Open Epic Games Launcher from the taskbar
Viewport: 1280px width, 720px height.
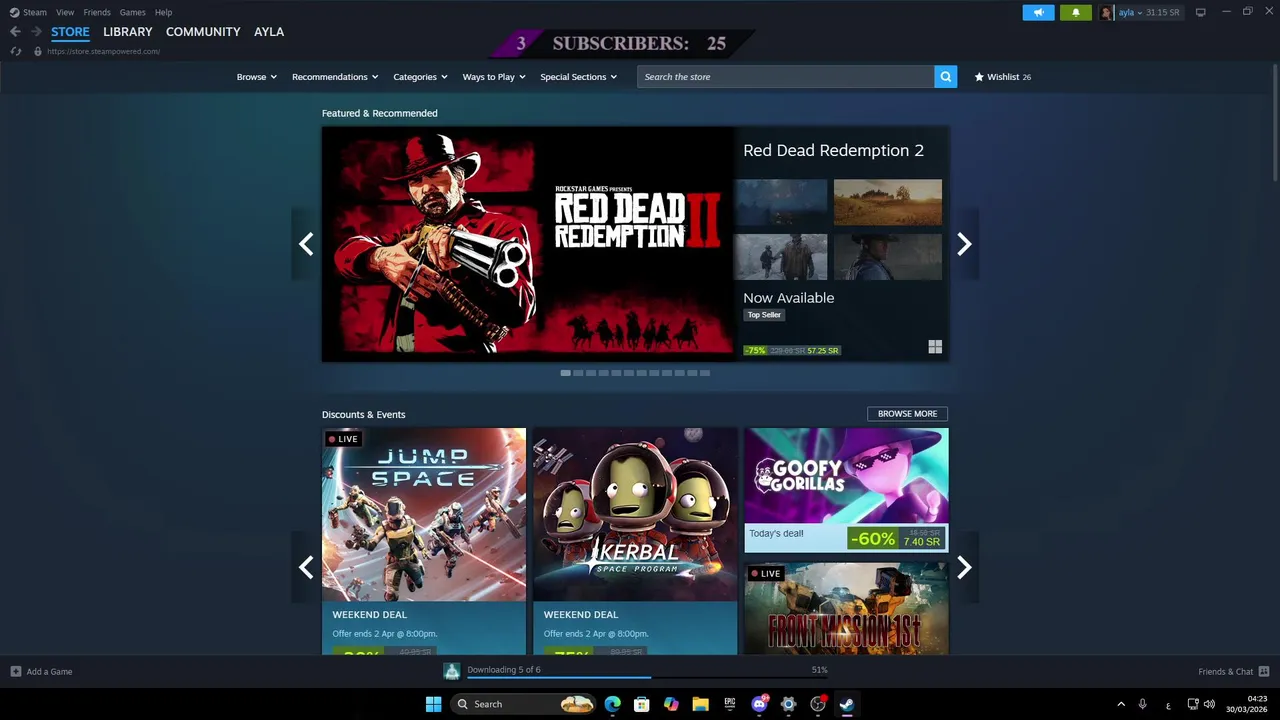click(x=730, y=704)
